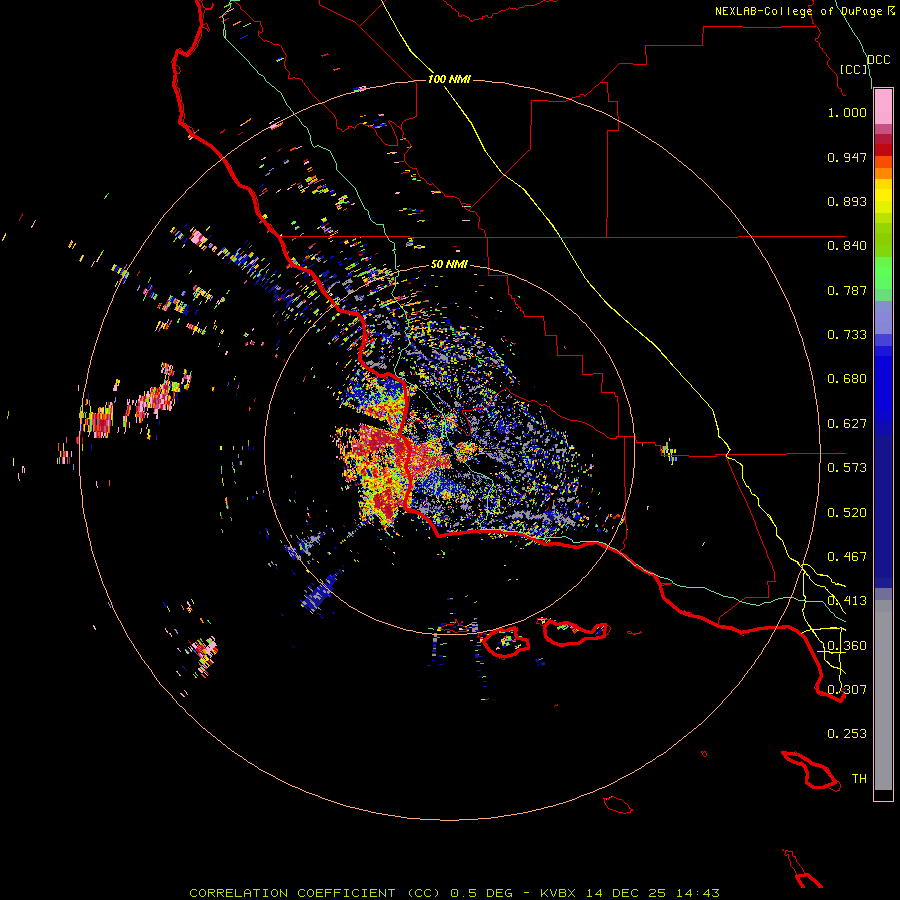Click the gray segment of the color bar
The height and width of the screenshot is (900, 900).
click(883, 695)
